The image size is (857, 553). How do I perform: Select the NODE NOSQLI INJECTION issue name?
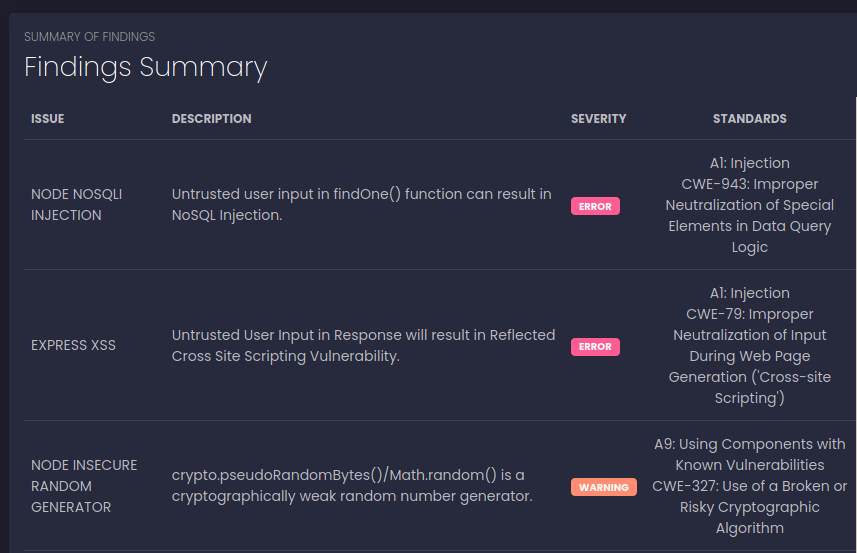click(76, 204)
